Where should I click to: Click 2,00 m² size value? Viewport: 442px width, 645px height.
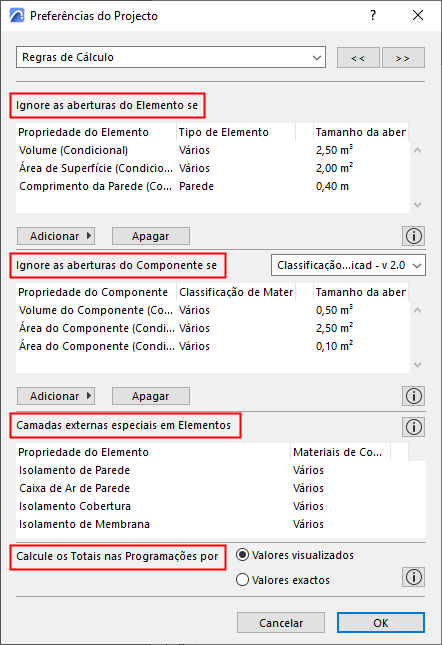point(334,168)
